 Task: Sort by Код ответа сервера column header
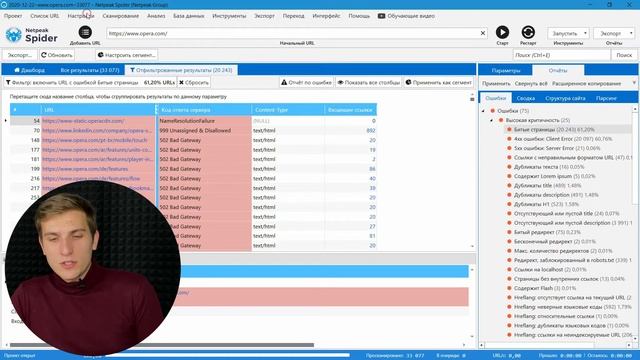click(204, 110)
